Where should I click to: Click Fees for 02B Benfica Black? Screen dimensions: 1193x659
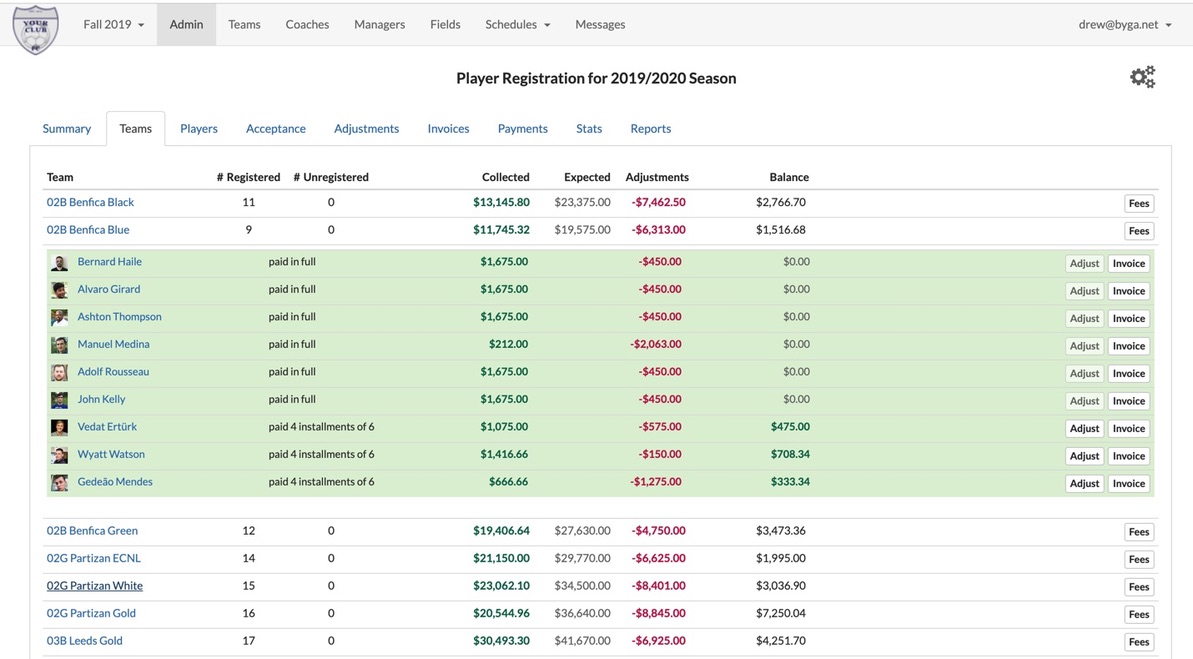click(1138, 202)
